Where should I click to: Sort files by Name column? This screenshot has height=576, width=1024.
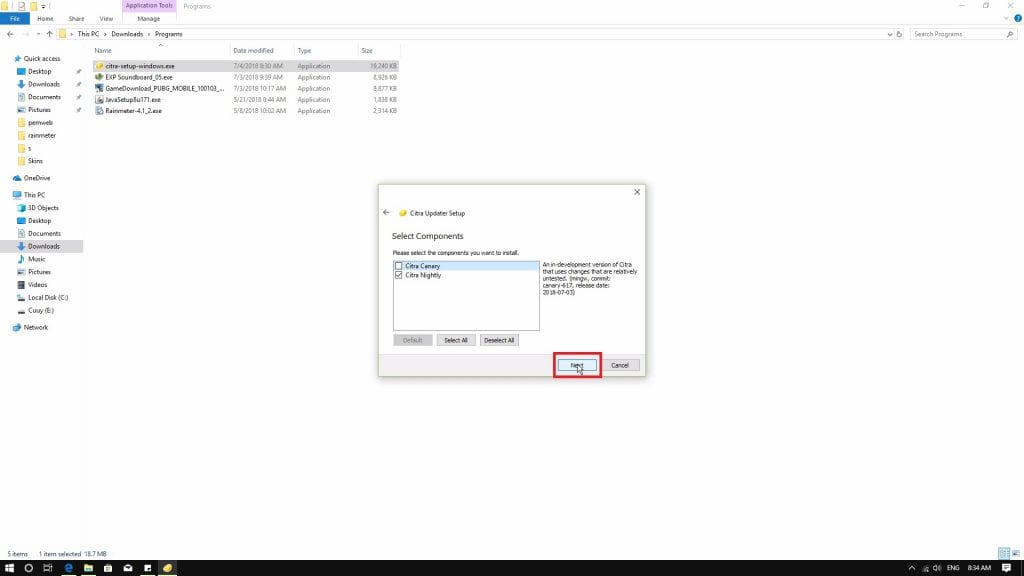(x=160, y=50)
